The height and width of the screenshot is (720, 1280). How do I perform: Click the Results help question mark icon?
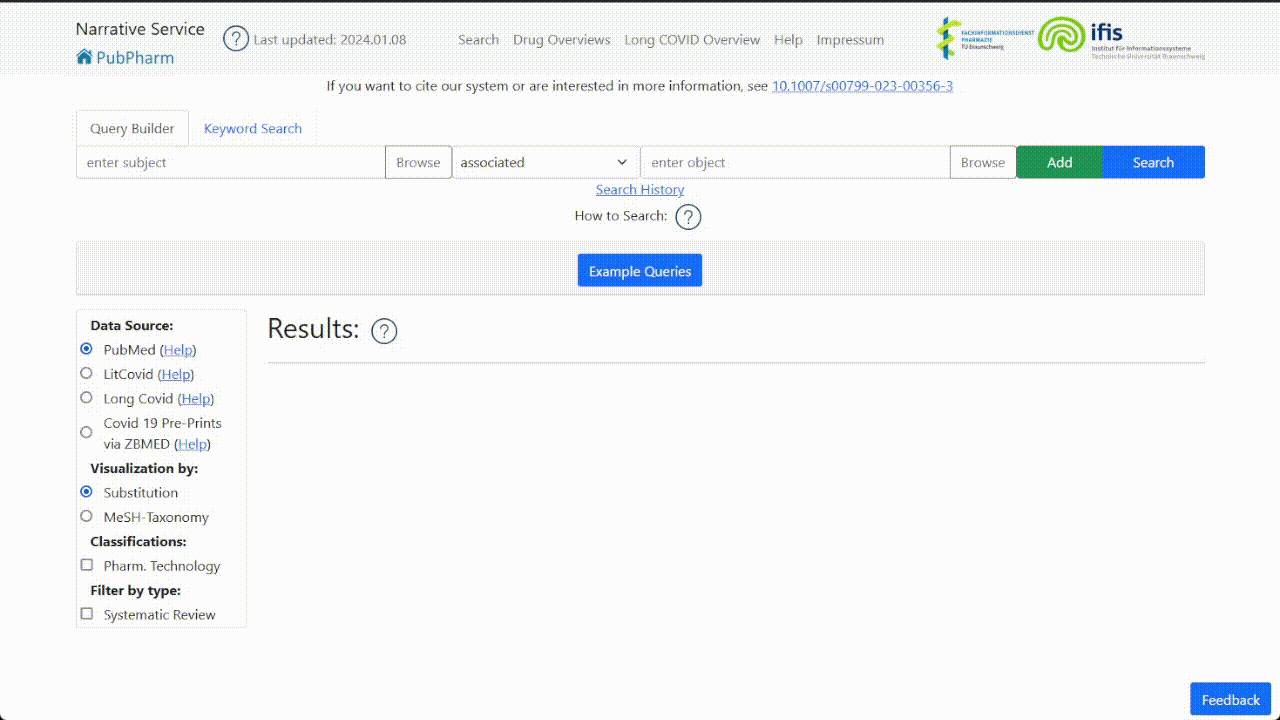coord(384,331)
